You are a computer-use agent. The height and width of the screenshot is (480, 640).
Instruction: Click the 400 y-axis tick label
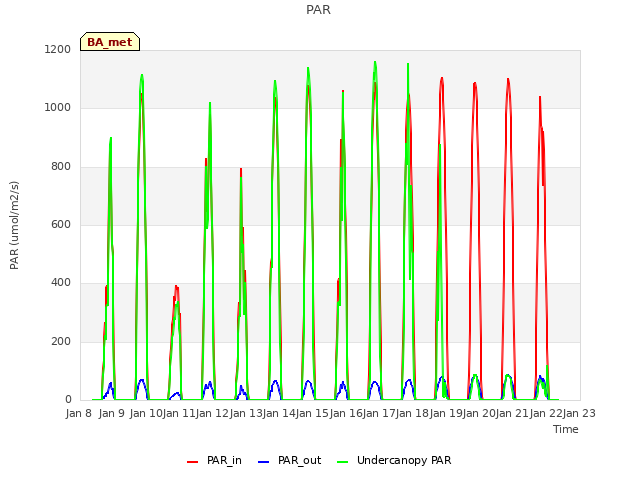61,282
